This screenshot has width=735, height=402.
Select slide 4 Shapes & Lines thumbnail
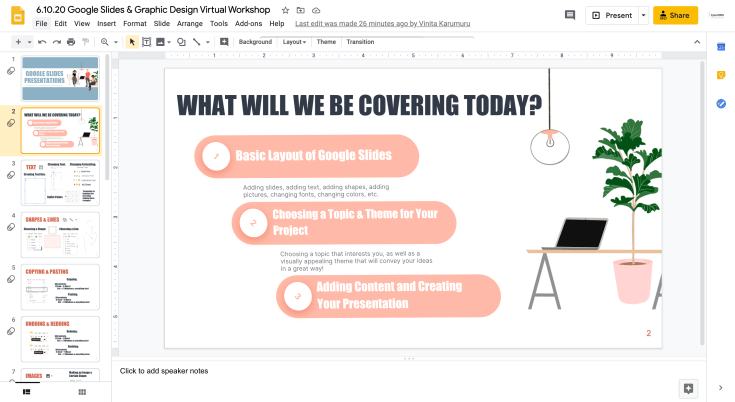[x=60, y=235]
